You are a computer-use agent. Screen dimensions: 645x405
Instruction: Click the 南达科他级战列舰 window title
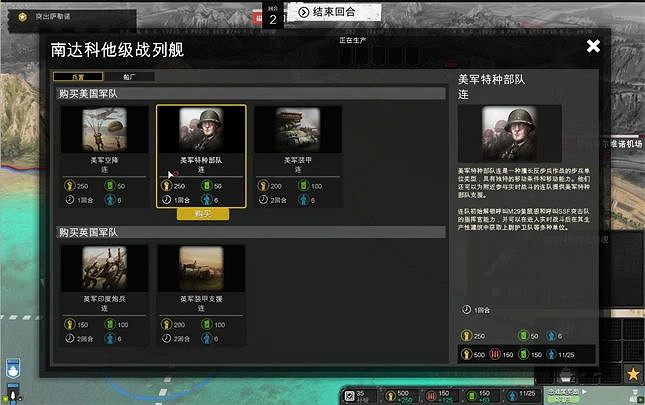pyautogui.click(x=117, y=50)
